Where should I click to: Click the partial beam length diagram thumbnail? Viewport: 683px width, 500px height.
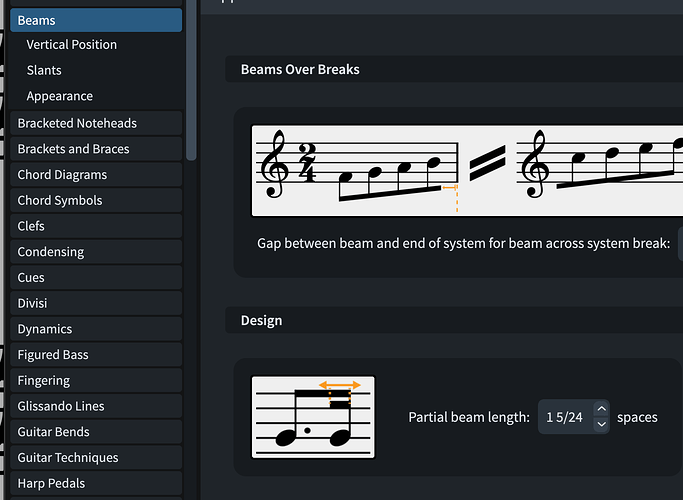tap(313, 417)
